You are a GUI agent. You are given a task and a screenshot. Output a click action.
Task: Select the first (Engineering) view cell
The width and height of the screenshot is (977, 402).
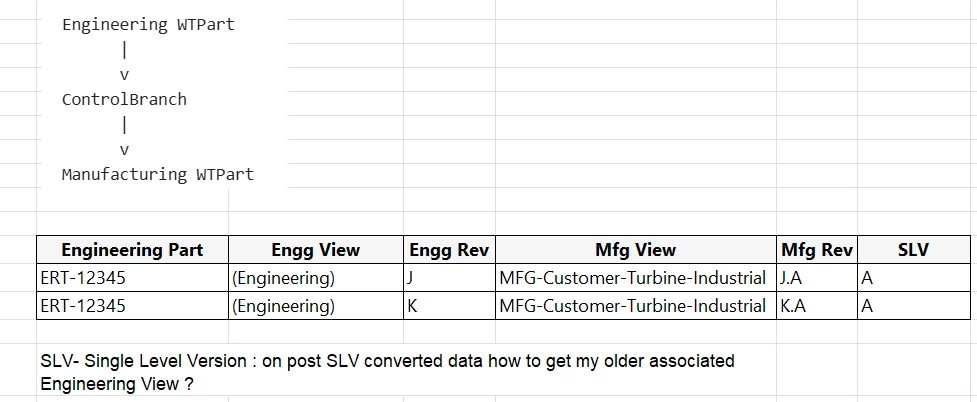pyautogui.click(x=316, y=277)
